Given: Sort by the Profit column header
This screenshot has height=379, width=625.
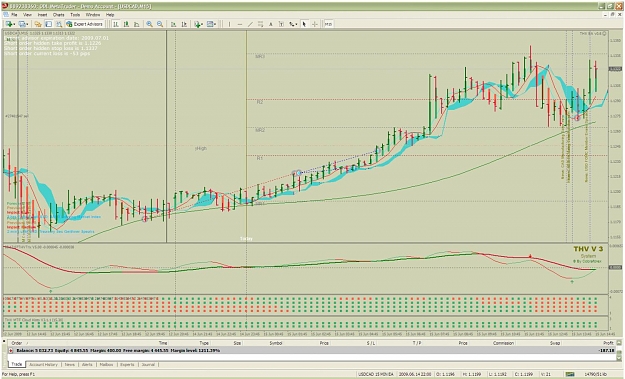Looking at the screenshot, I should [608, 343].
